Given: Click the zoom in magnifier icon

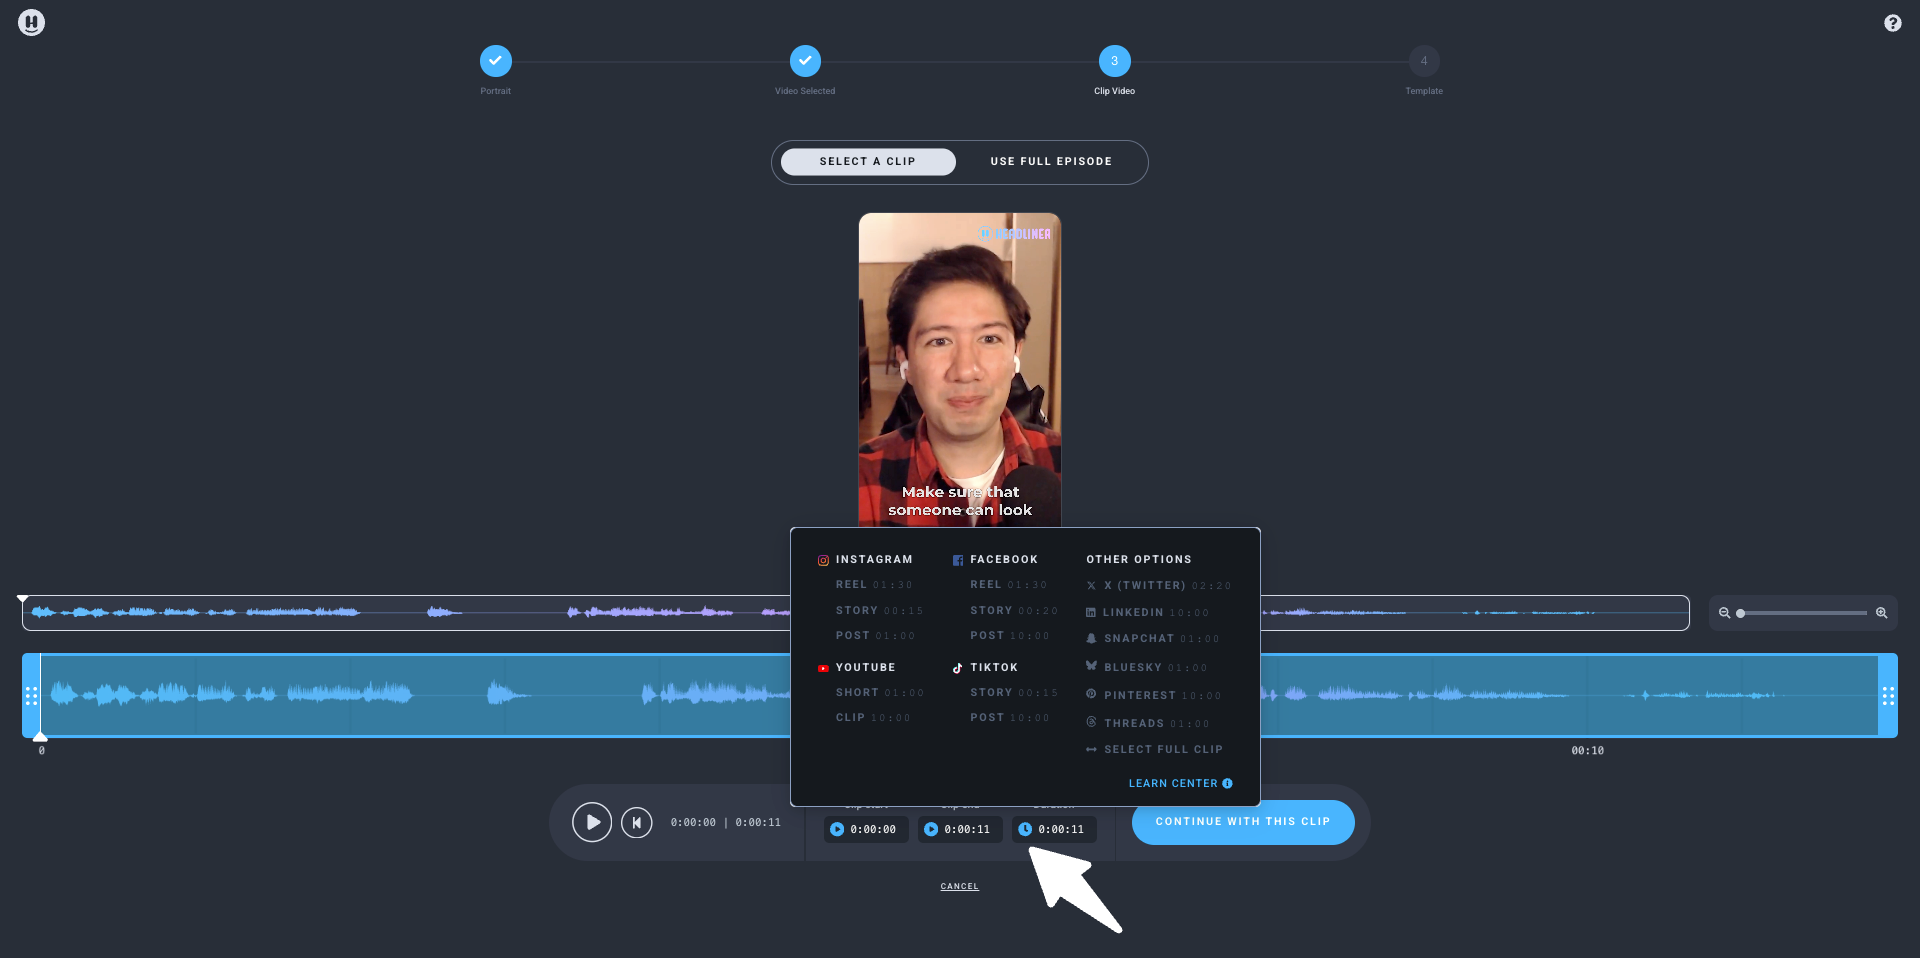Looking at the screenshot, I should [x=1881, y=613].
